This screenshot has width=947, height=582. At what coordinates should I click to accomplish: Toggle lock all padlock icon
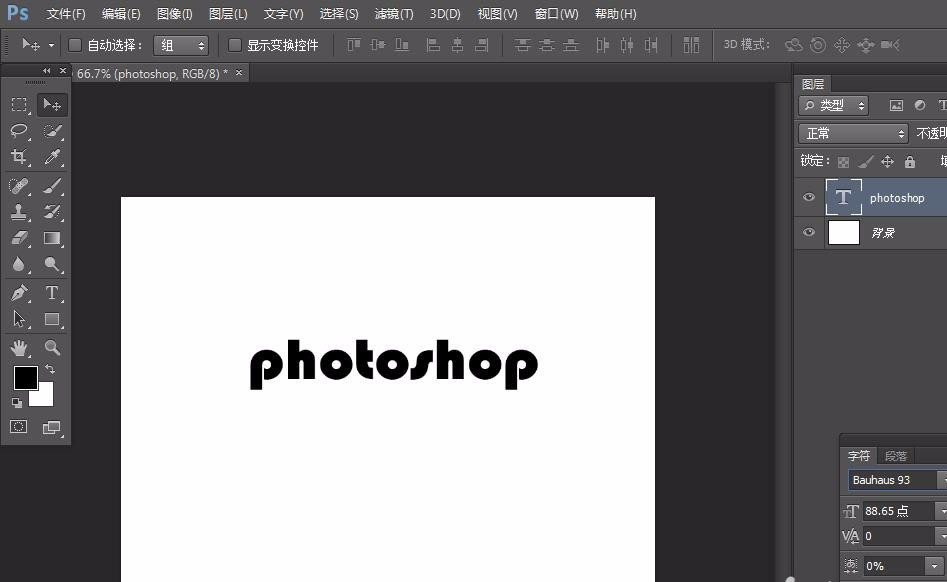click(910, 162)
